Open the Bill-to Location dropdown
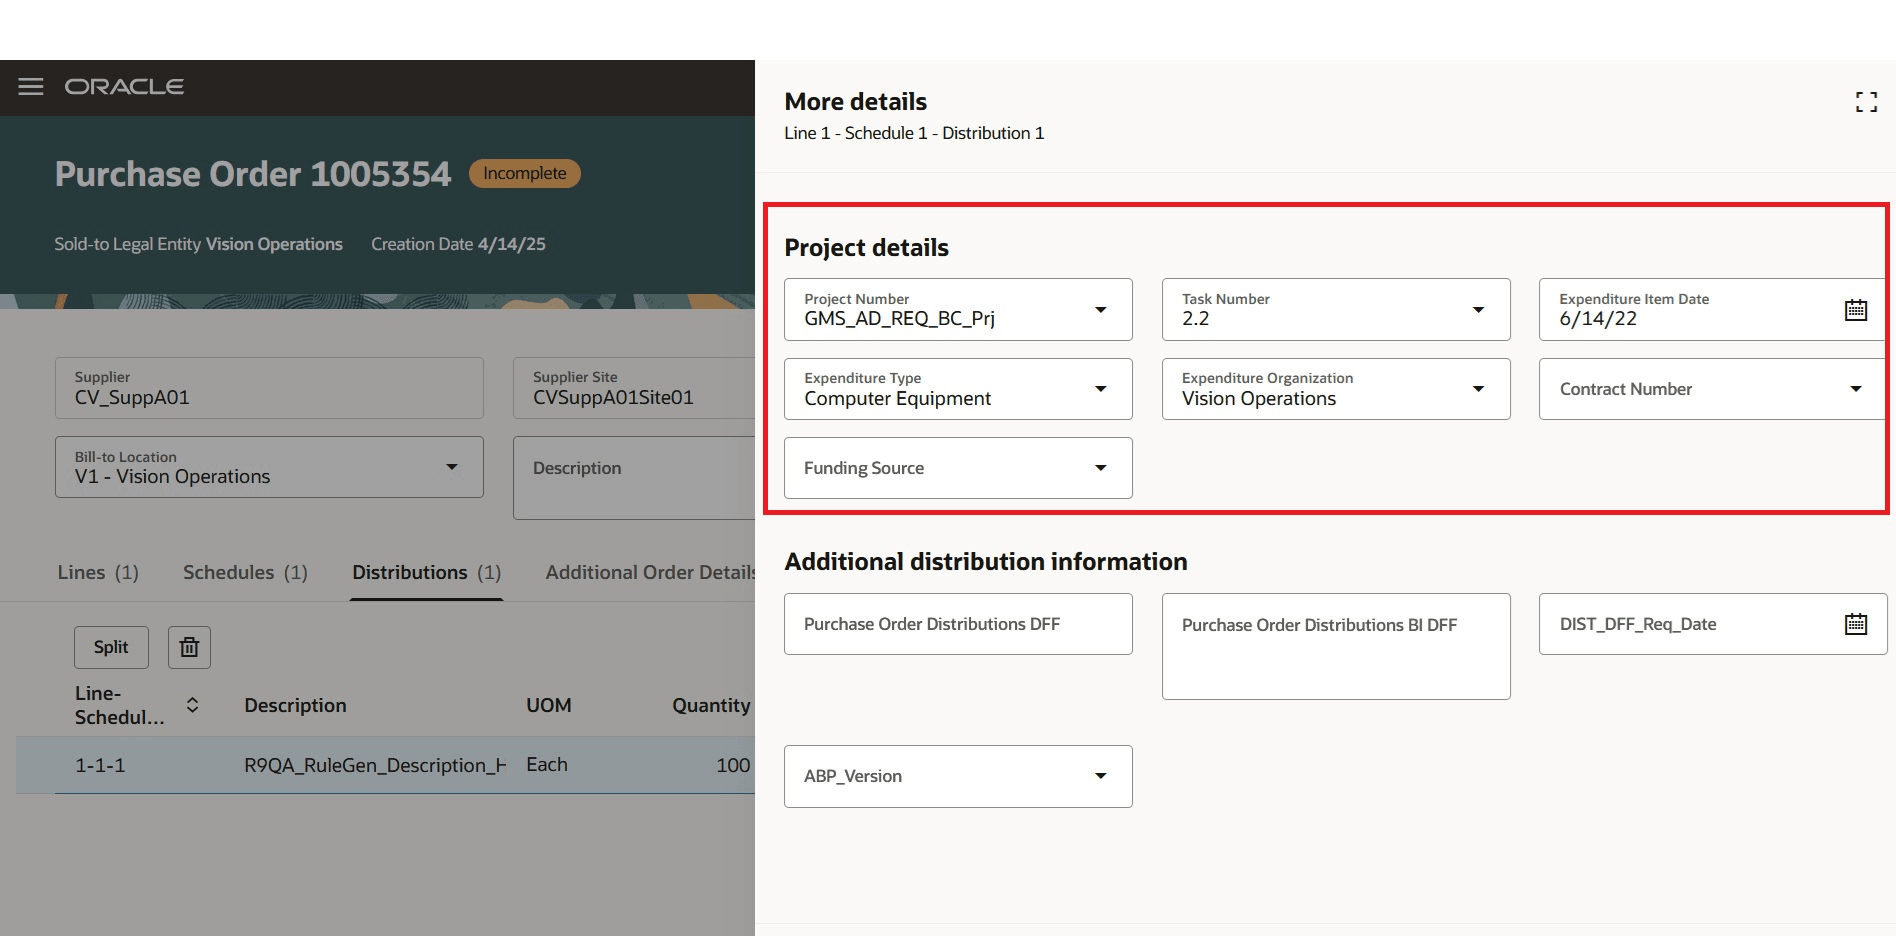 (451, 467)
